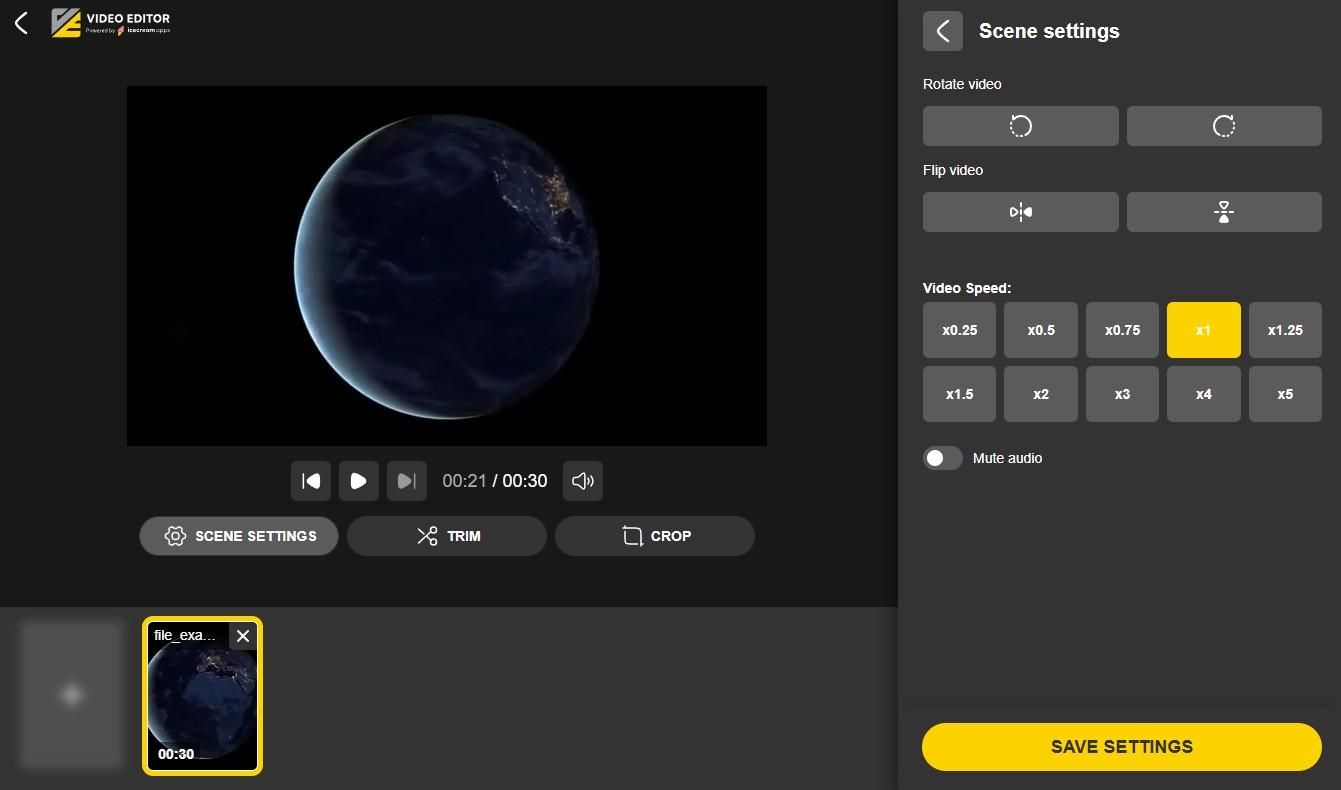Click the Earth video preview
This screenshot has width=1341, height=790.
tap(447, 266)
